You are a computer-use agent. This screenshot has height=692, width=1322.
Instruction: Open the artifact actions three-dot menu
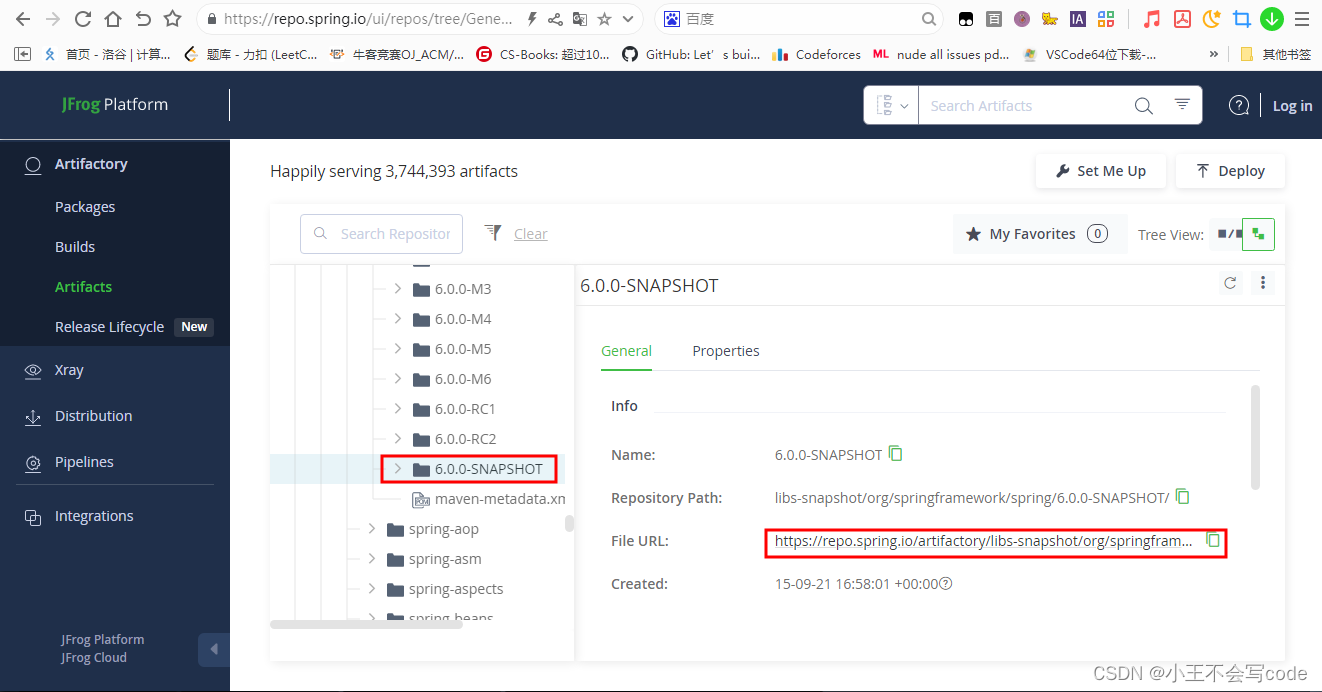pyautogui.click(x=1263, y=283)
